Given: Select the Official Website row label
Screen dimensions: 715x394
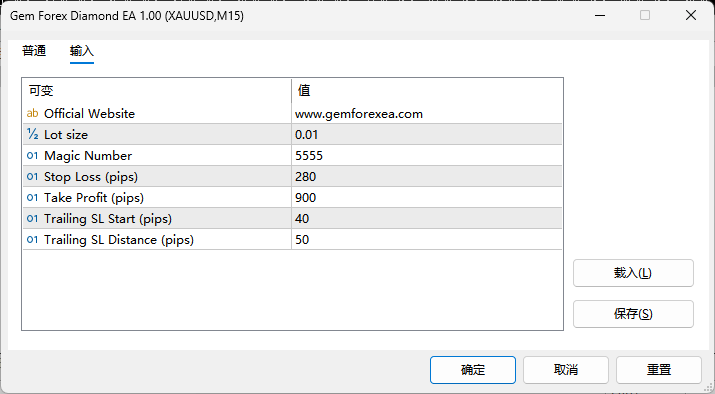Looking at the screenshot, I should [x=89, y=114].
